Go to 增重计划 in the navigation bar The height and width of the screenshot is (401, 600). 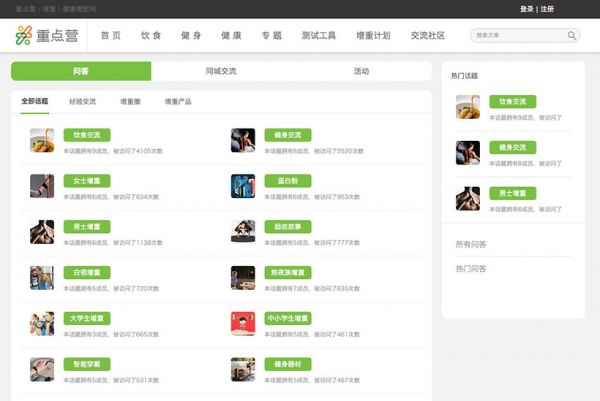[x=373, y=35]
